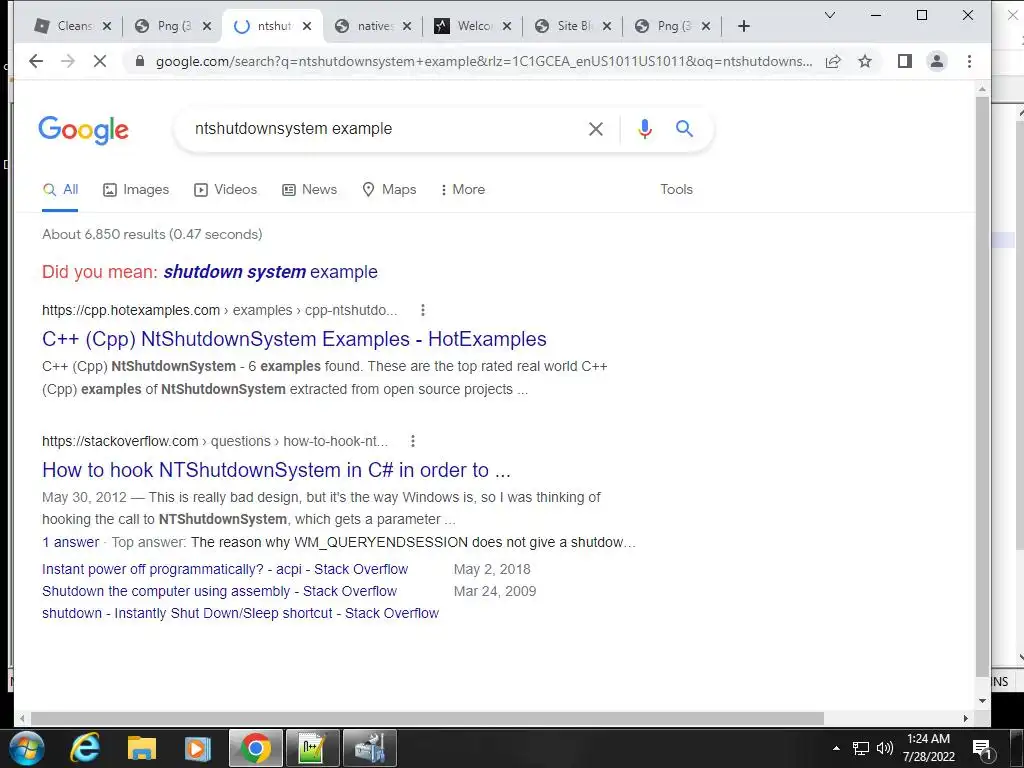Click into the Google search input
Image resolution: width=1024 pixels, height=768 pixels.
[385, 129]
